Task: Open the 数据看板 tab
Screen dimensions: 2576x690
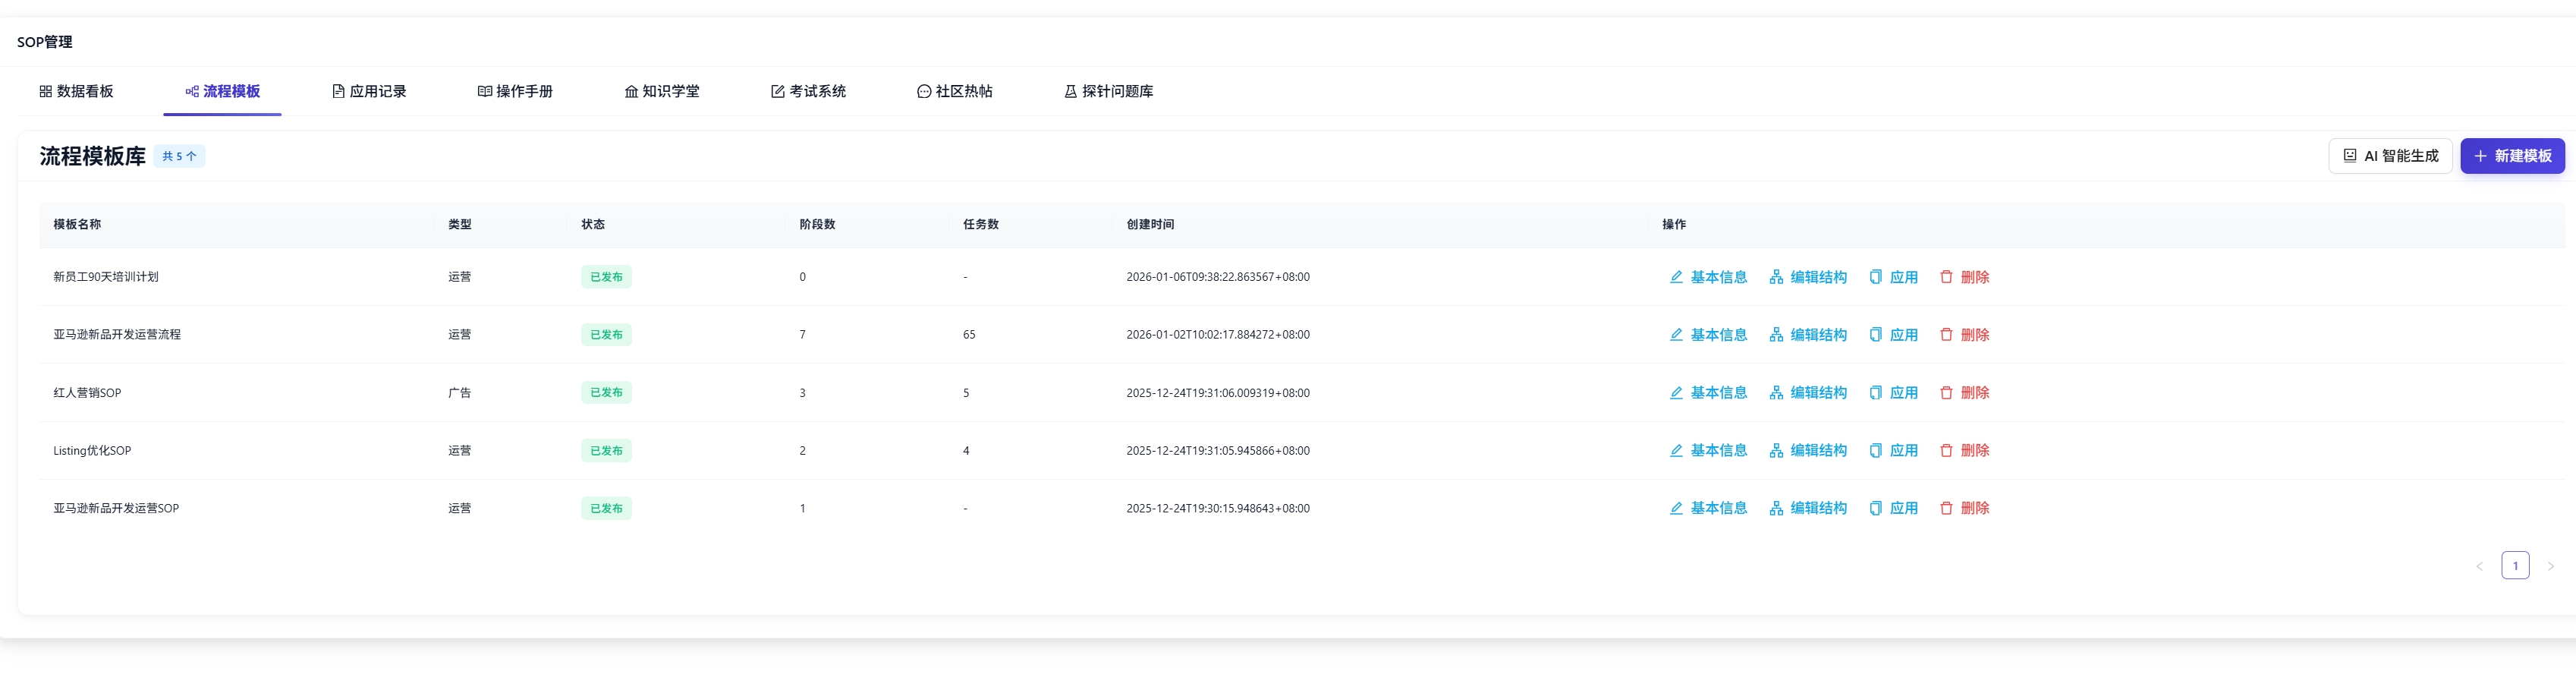Action: [77, 91]
